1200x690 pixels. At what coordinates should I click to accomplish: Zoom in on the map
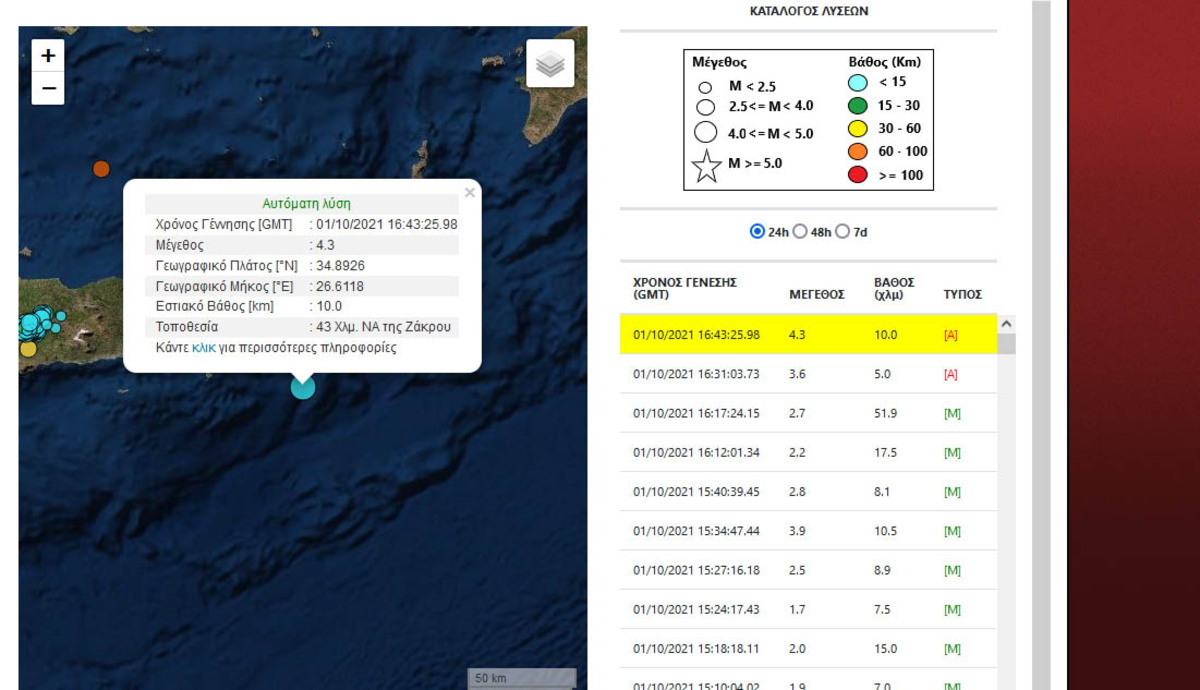[x=48, y=56]
